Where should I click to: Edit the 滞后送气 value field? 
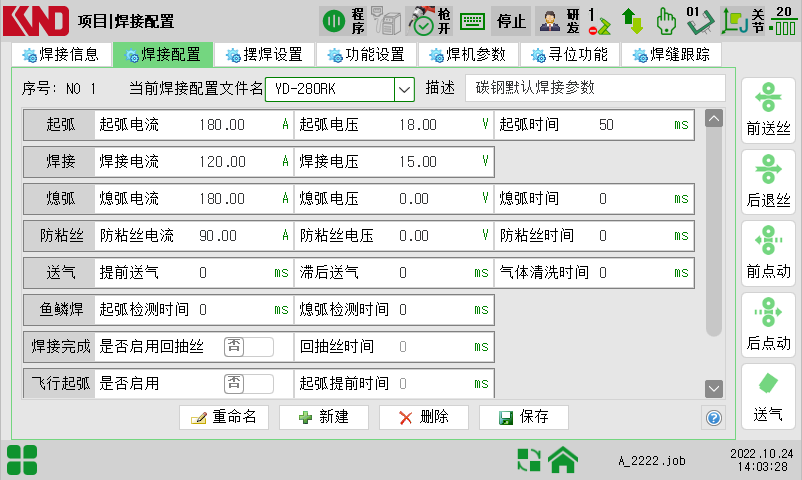[403, 273]
